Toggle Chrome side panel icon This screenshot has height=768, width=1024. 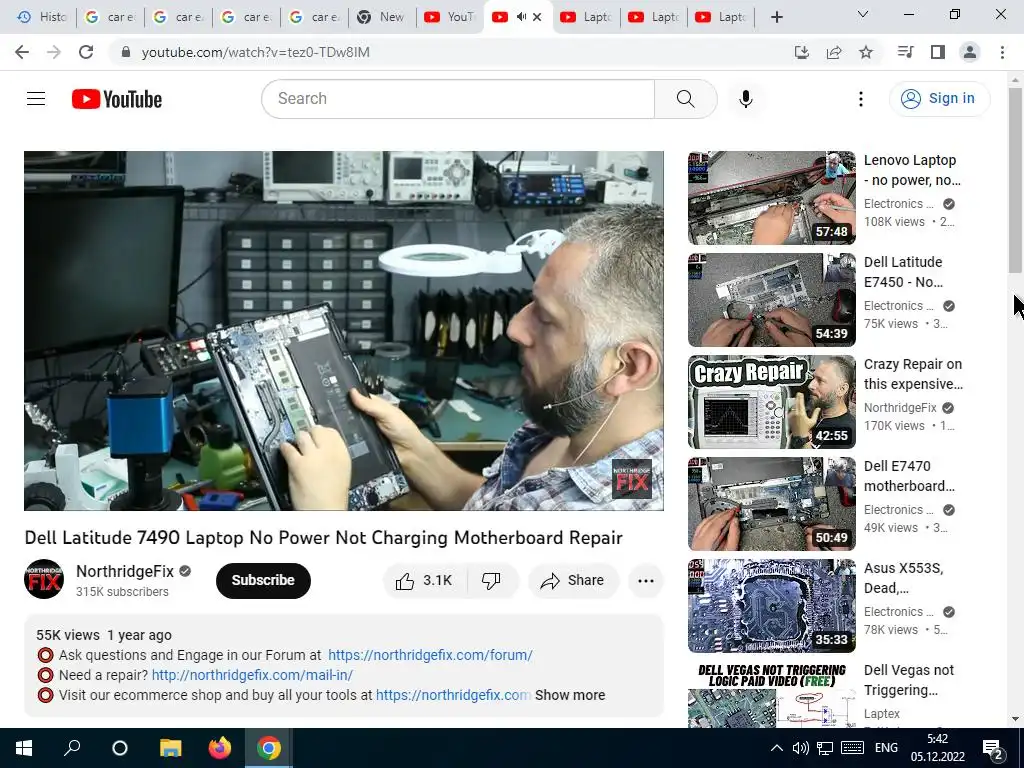tap(938, 52)
